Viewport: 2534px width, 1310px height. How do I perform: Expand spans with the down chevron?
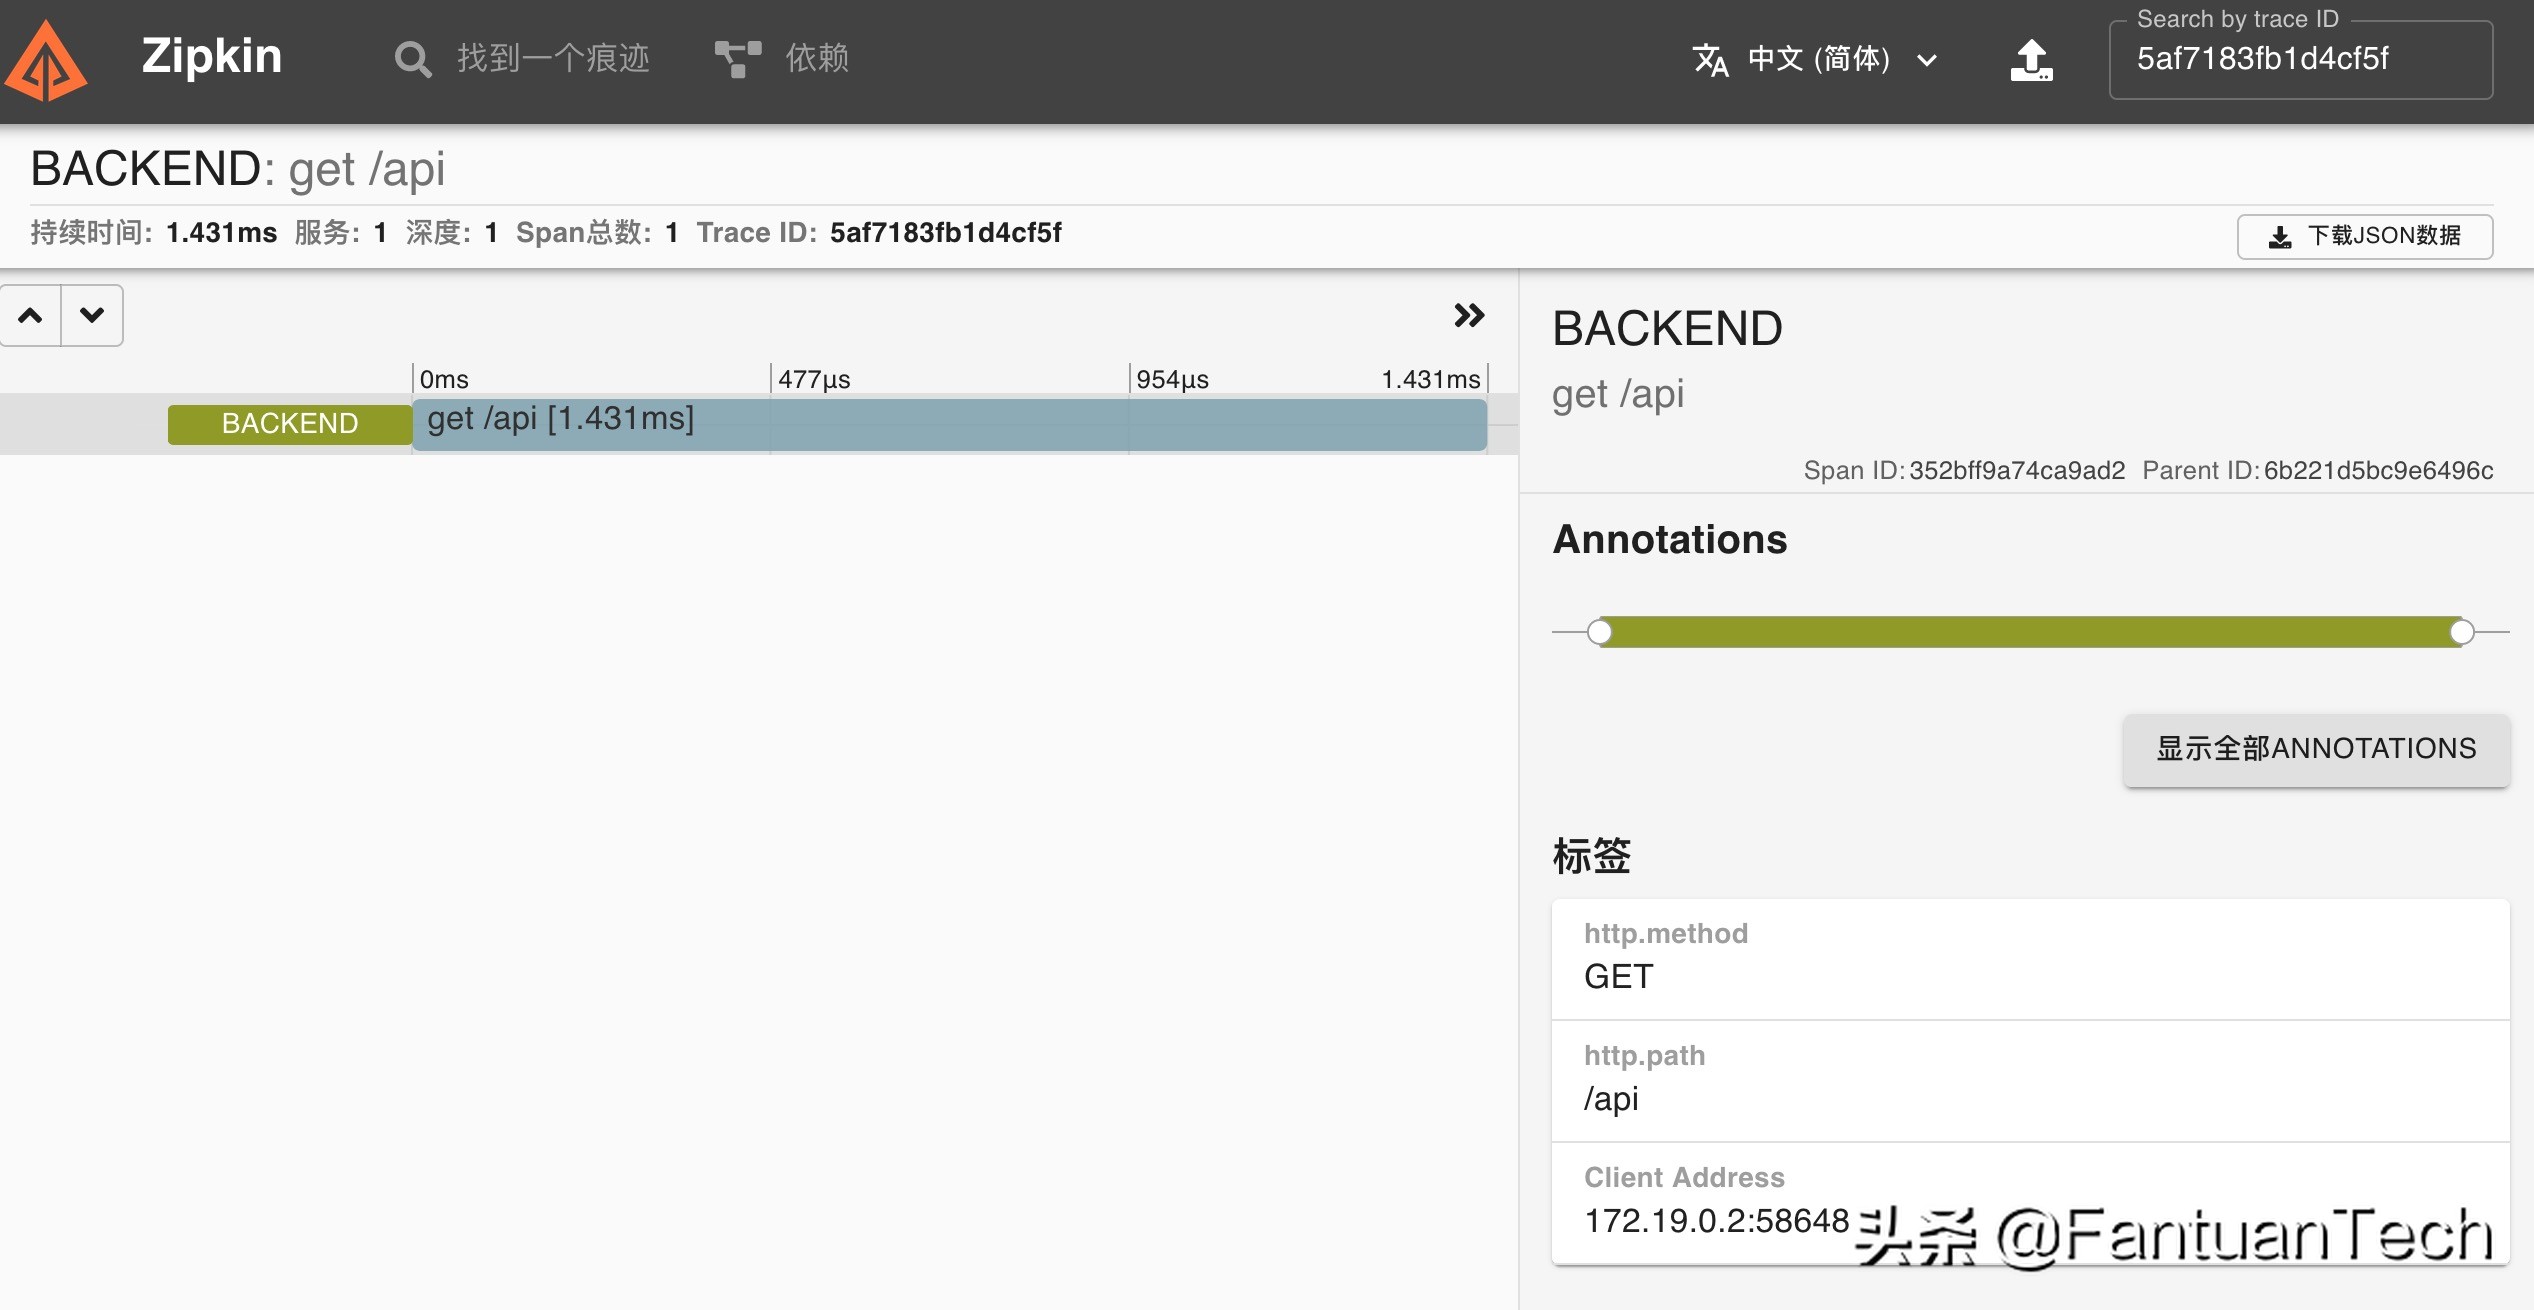(x=92, y=316)
